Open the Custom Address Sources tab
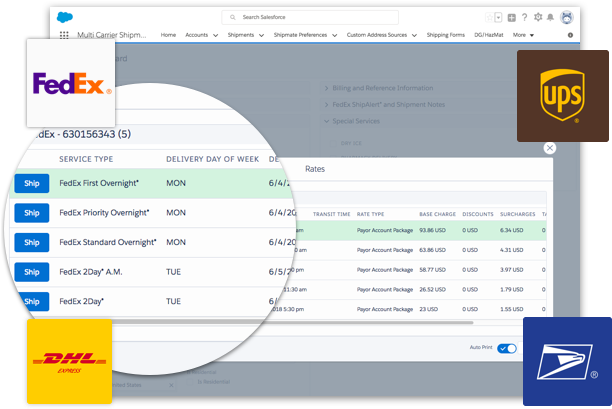Viewport: 612px width, 409px height. pos(377,35)
